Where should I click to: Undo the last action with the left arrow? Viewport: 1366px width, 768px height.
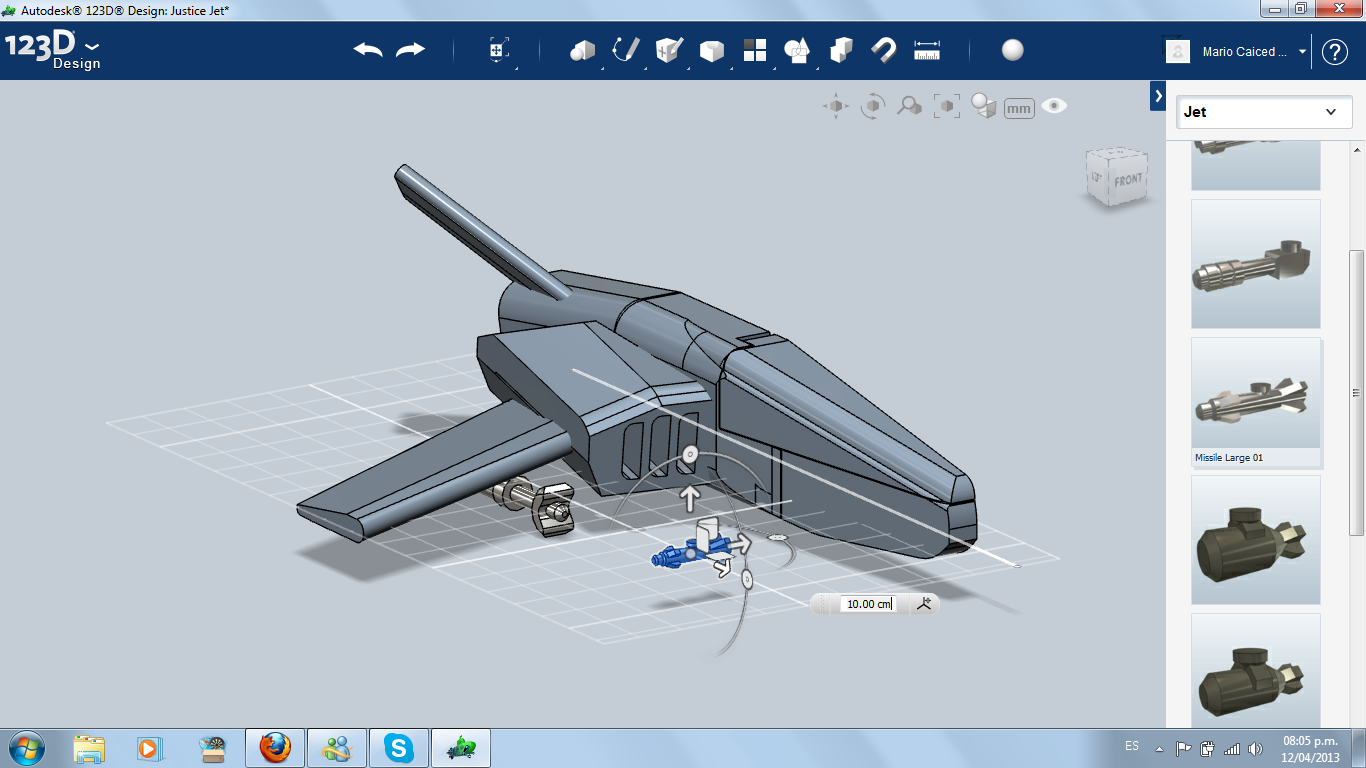click(368, 50)
